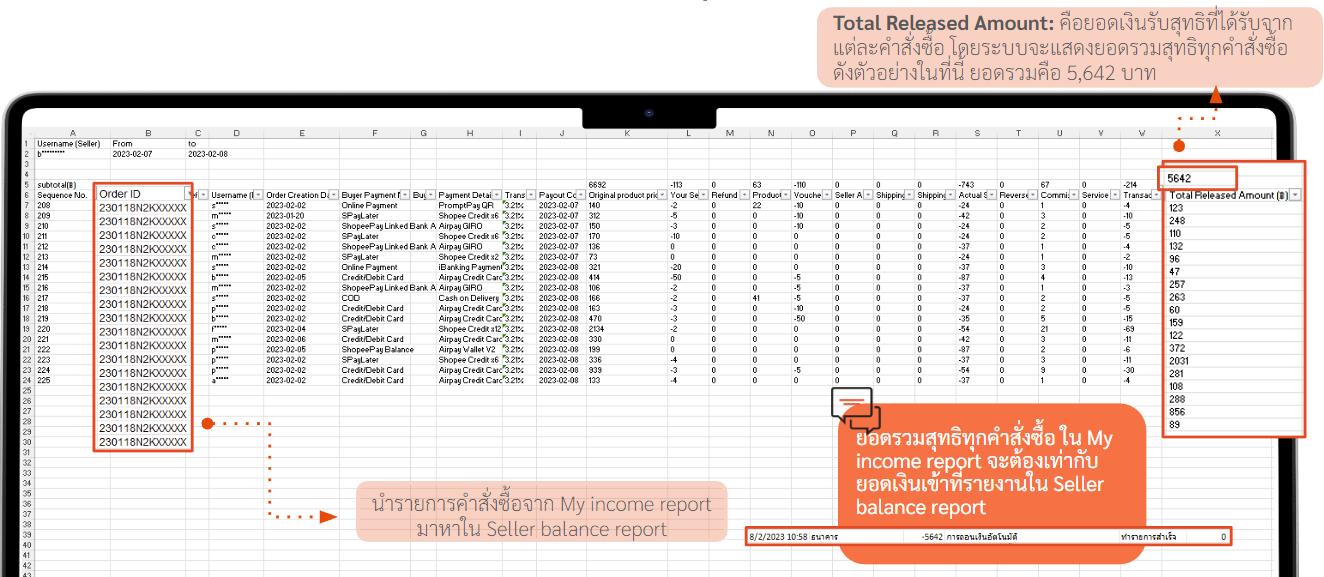Open the Buyer Payment column filter icon

coord(404,195)
